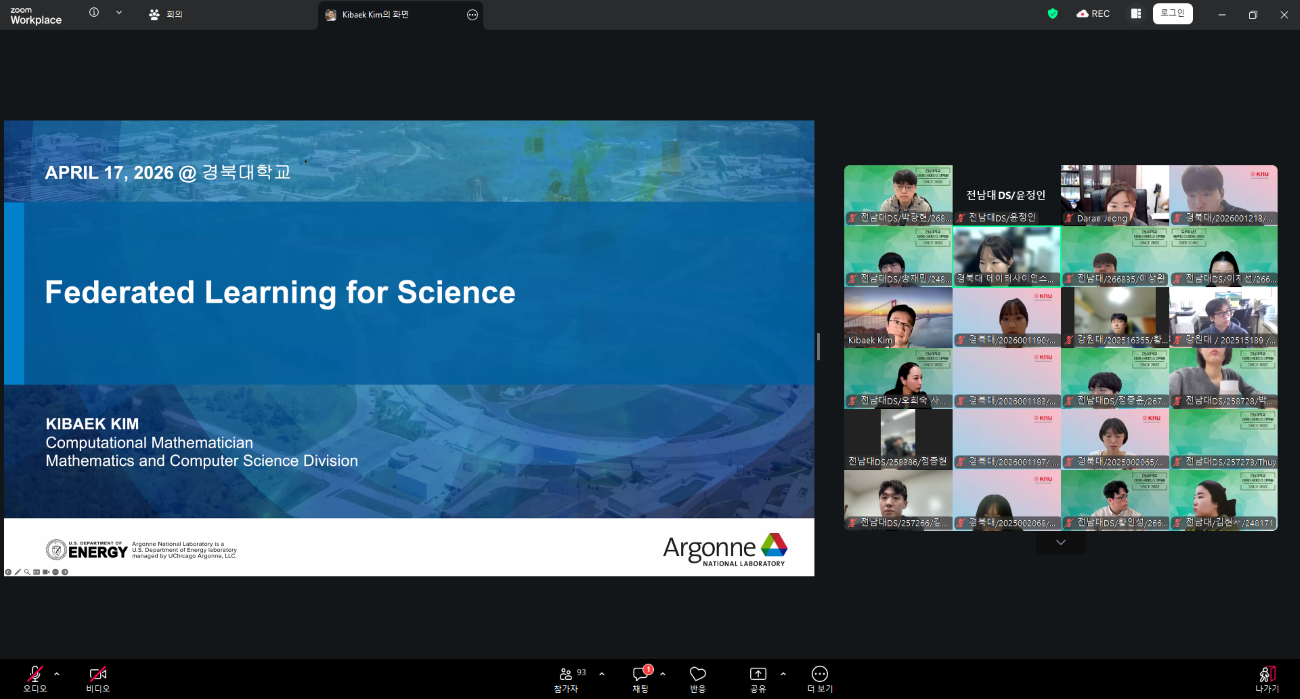Image resolution: width=1300 pixels, height=699 pixels.
Task: Turn on camera with 비디오 button
Action: tap(97, 678)
